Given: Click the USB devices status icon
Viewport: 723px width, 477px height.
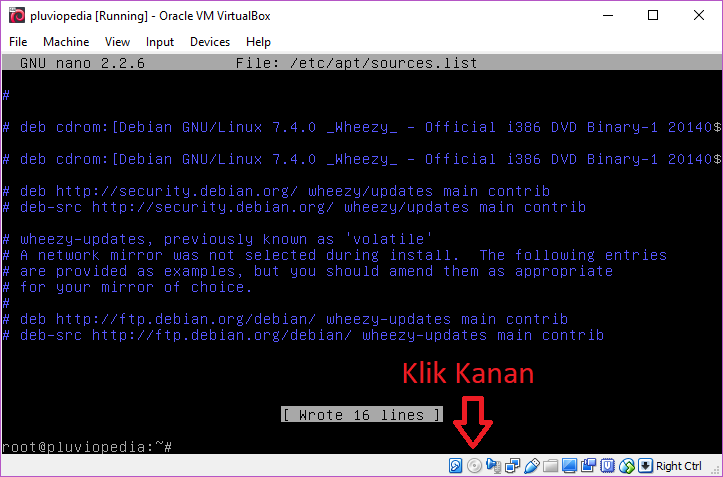Looking at the screenshot, I should tap(532, 465).
